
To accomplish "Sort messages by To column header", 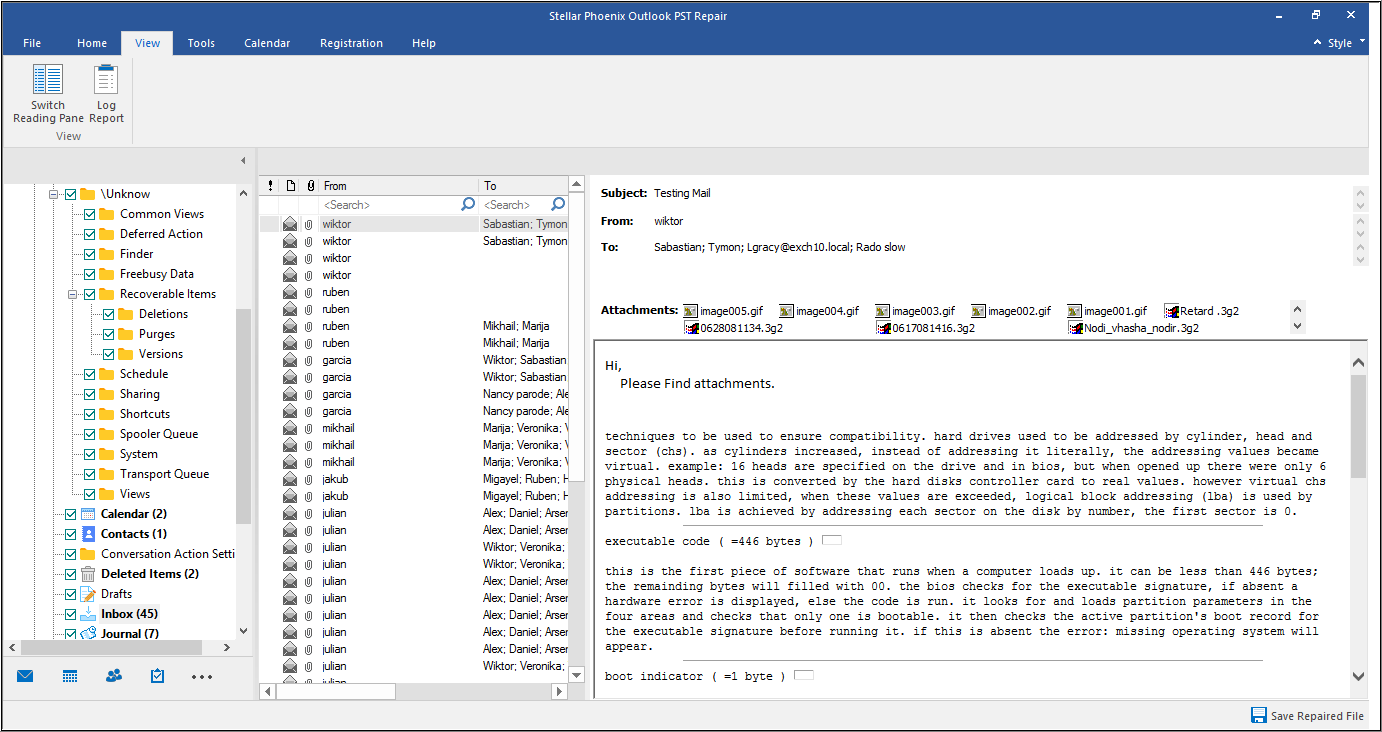I will [x=524, y=185].
